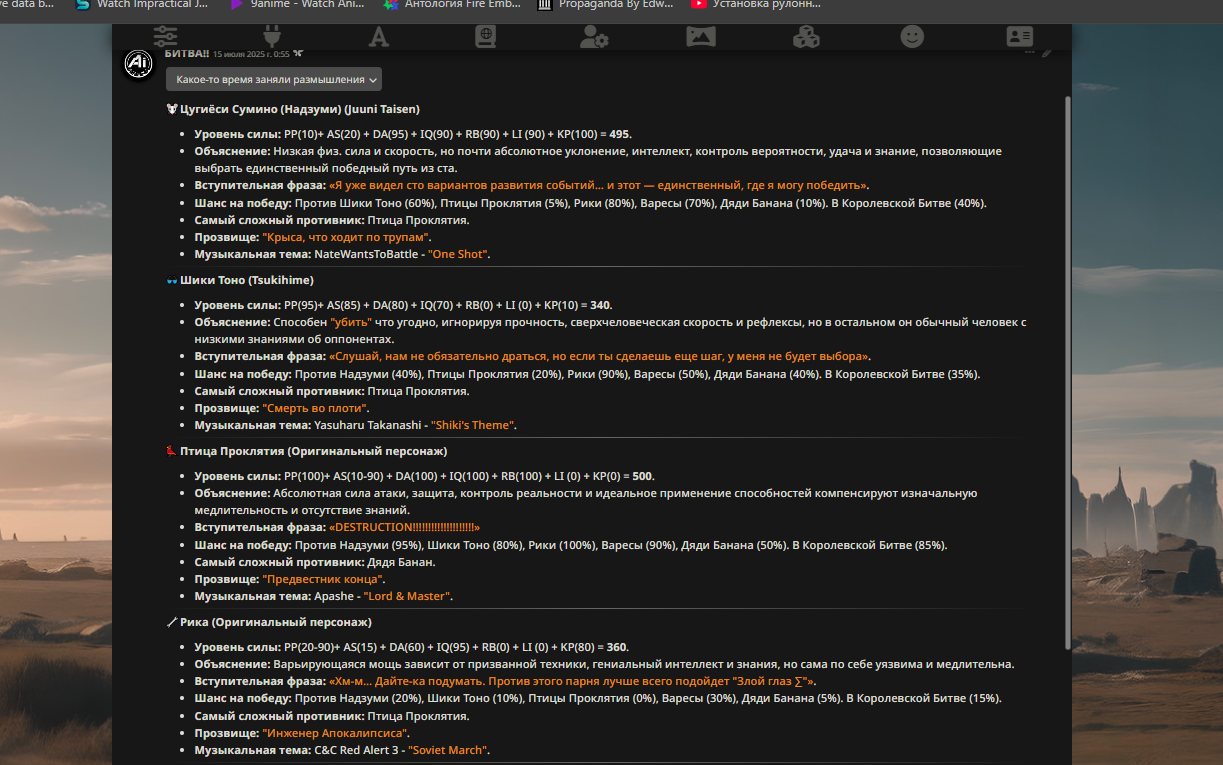This screenshot has width=1223, height=765.
Task: Open the backgrounds image icon
Action: (701, 37)
